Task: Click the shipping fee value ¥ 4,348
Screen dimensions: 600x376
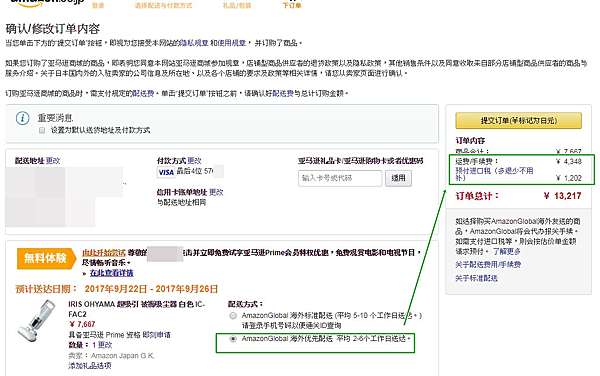Action: pos(568,161)
